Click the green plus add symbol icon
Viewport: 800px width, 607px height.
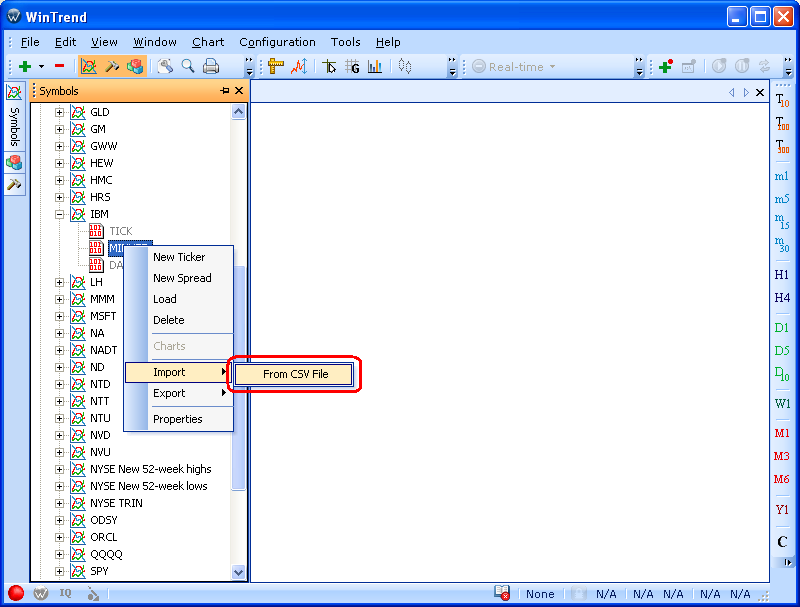click(x=25, y=66)
